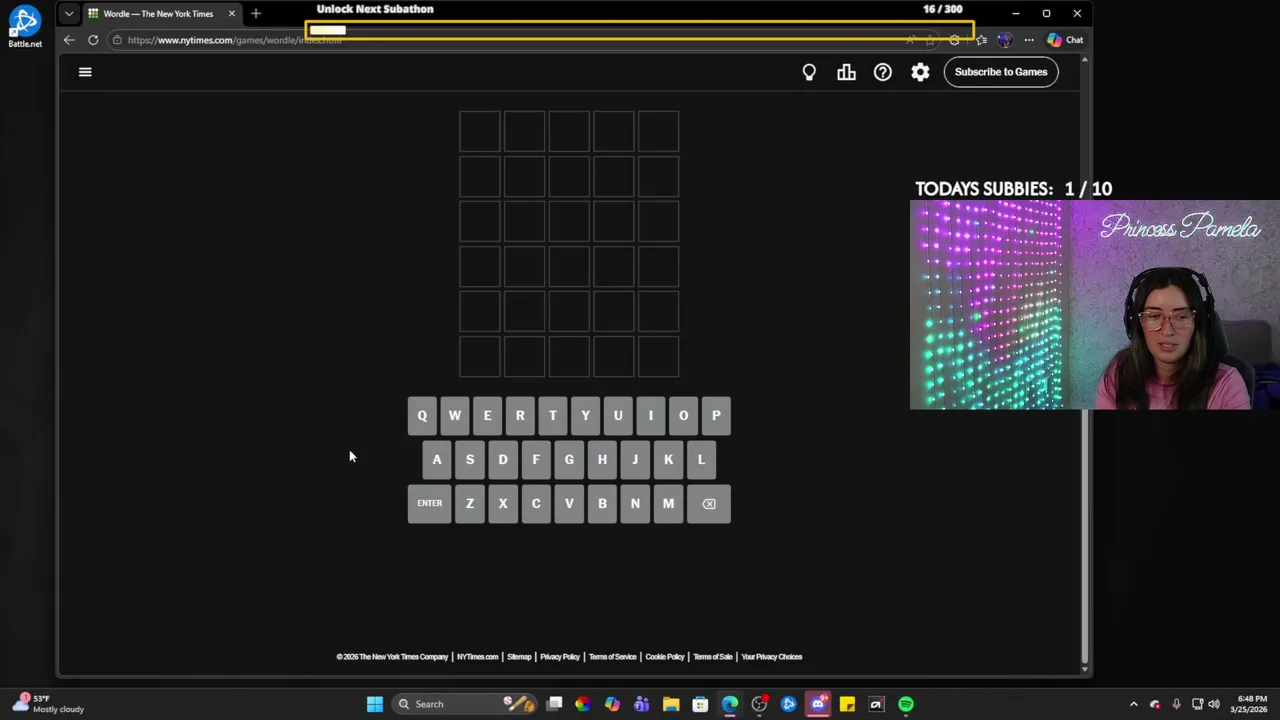1280x720 pixels.
Task: Open the Terms of Sale footer link
Action: coord(713,657)
